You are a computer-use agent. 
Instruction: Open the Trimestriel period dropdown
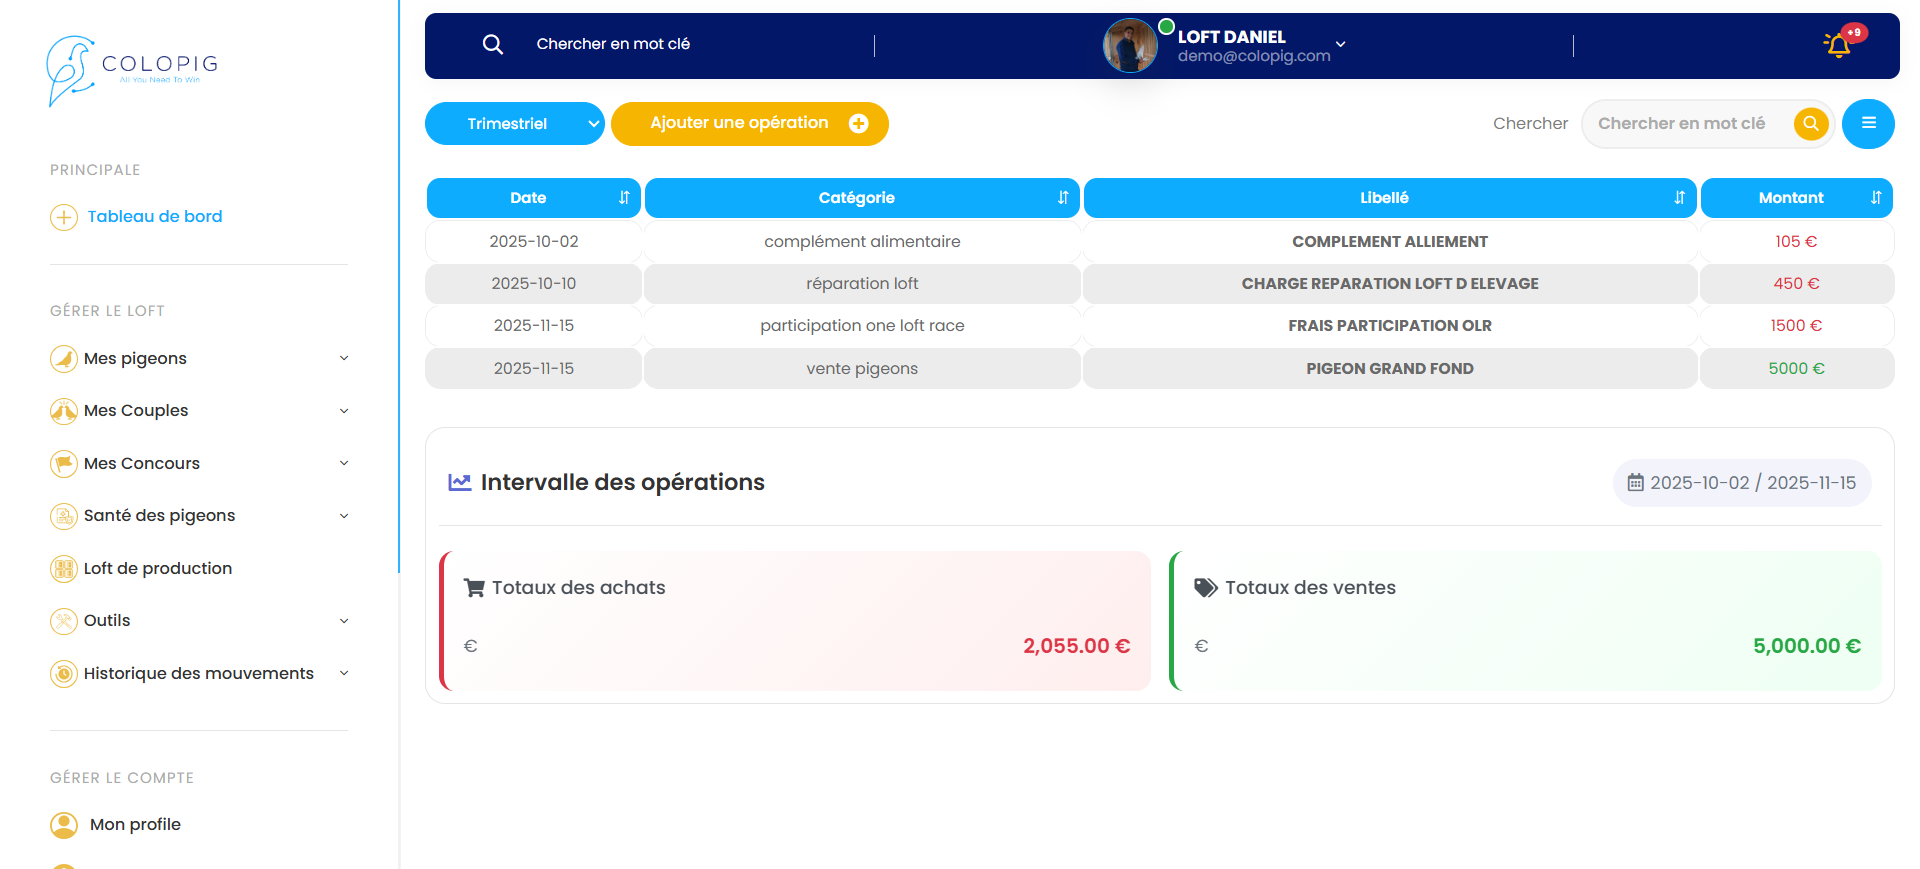click(514, 124)
